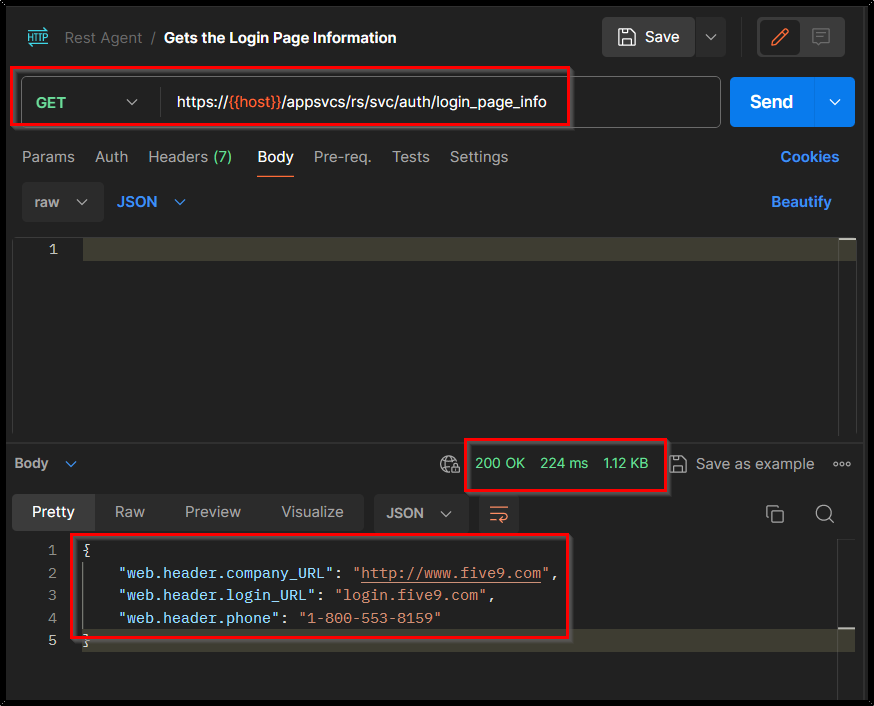Click the HTTP request type icon

pos(38,37)
